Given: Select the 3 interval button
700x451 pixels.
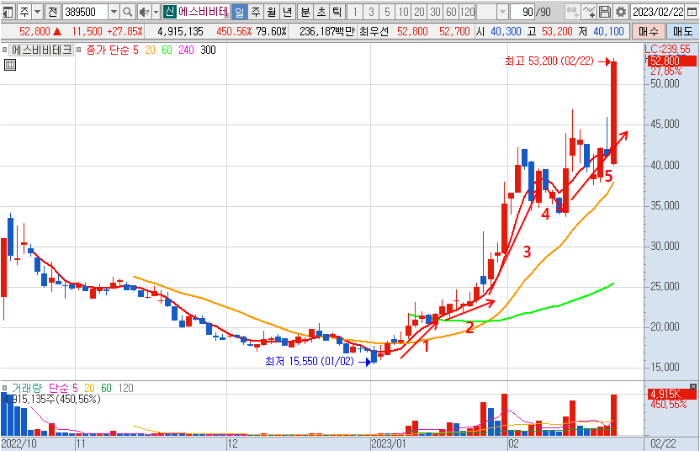Looking at the screenshot, I should point(371,12).
